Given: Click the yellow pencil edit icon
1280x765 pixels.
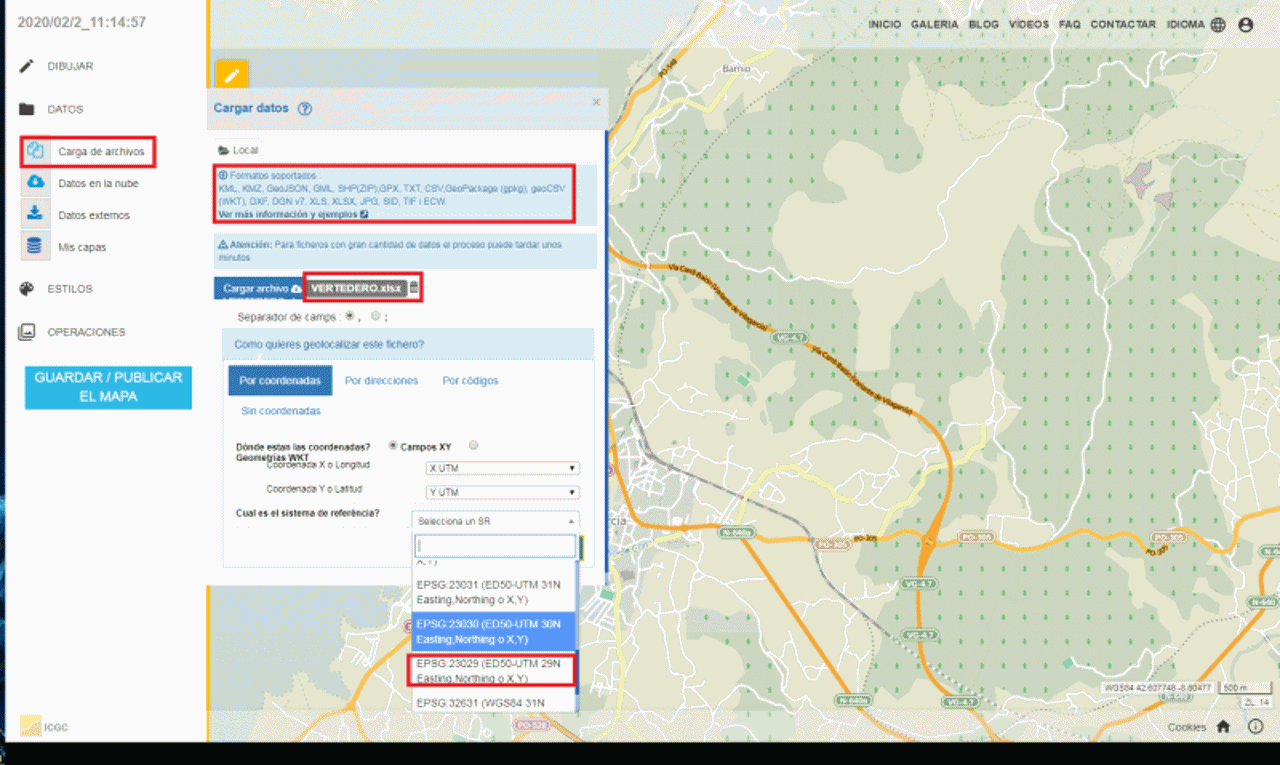Looking at the screenshot, I should (231, 74).
